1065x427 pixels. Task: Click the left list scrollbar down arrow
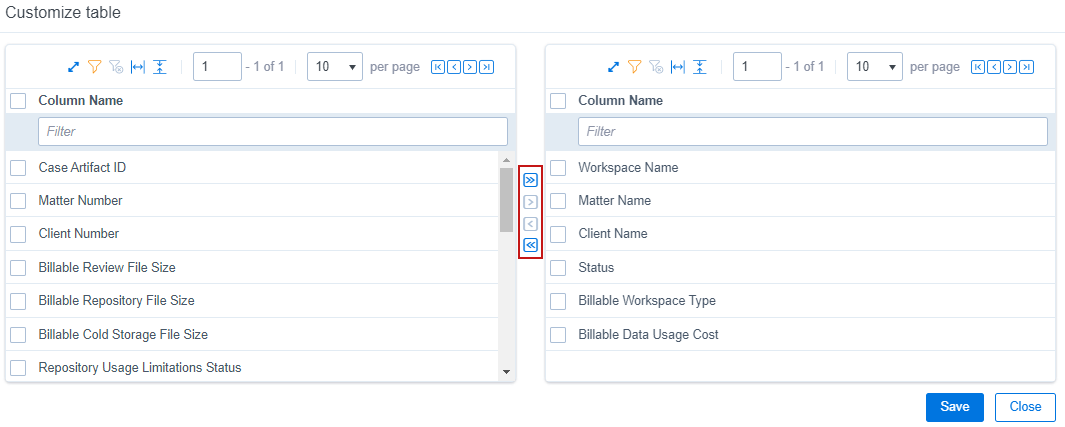pyautogui.click(x=505, y=372)
